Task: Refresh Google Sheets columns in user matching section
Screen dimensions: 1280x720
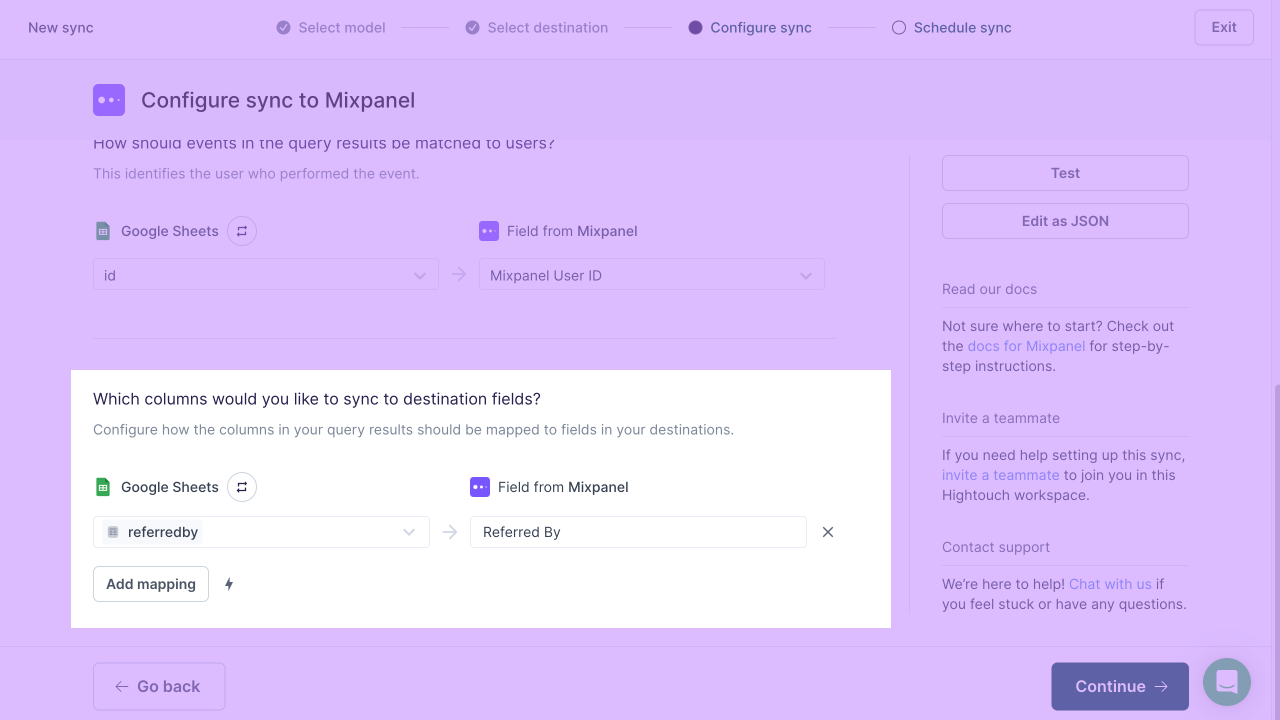Action: pos(242,231)
